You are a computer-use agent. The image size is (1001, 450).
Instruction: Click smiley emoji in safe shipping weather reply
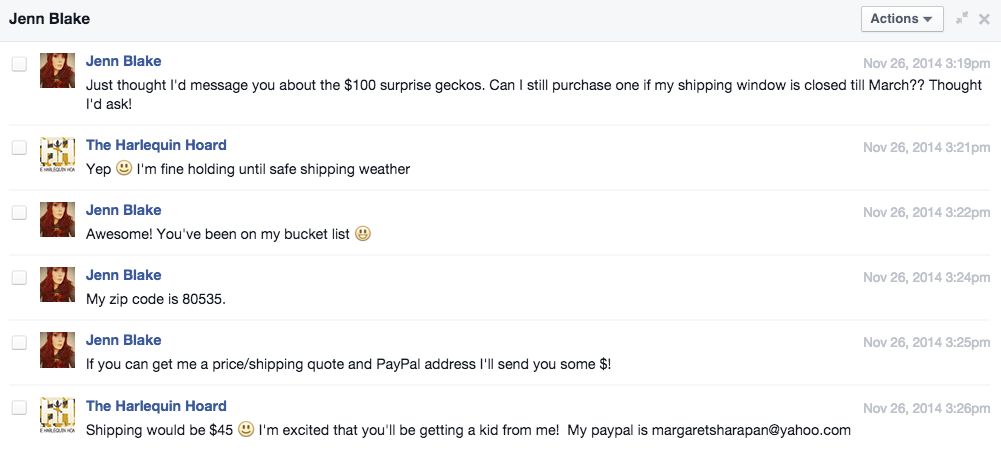pyautogui.click(x=124, y=169)
